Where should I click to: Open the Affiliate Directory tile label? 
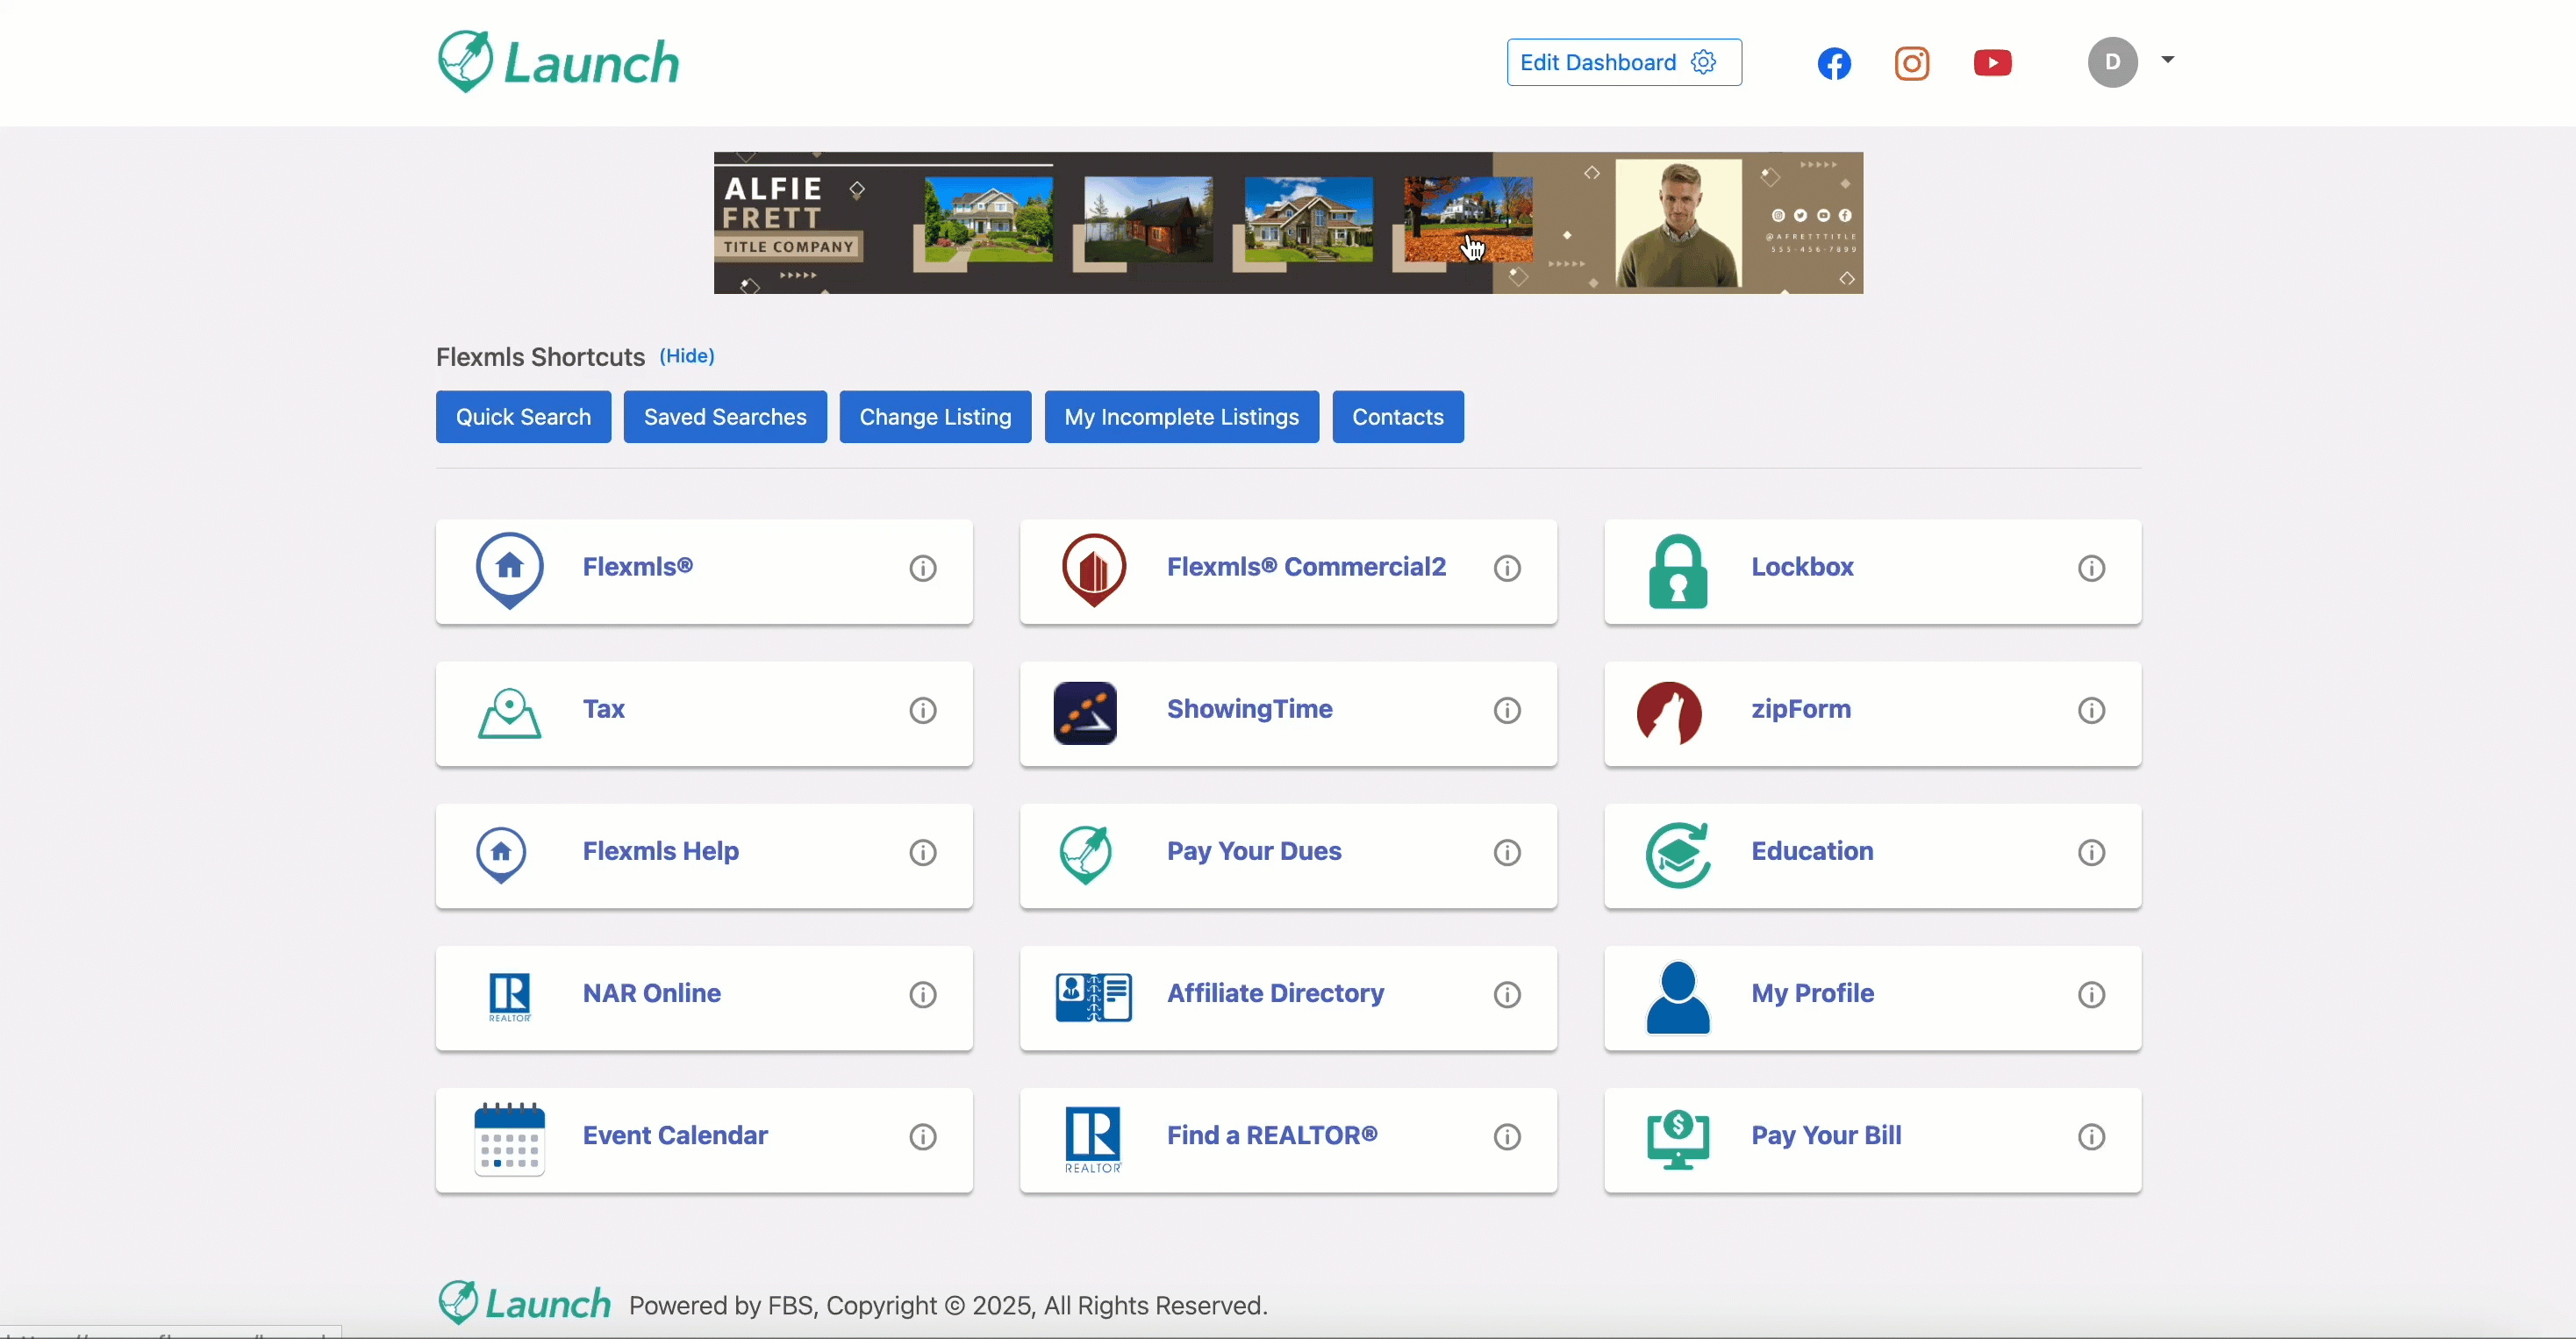click(x=1275, y=993)
